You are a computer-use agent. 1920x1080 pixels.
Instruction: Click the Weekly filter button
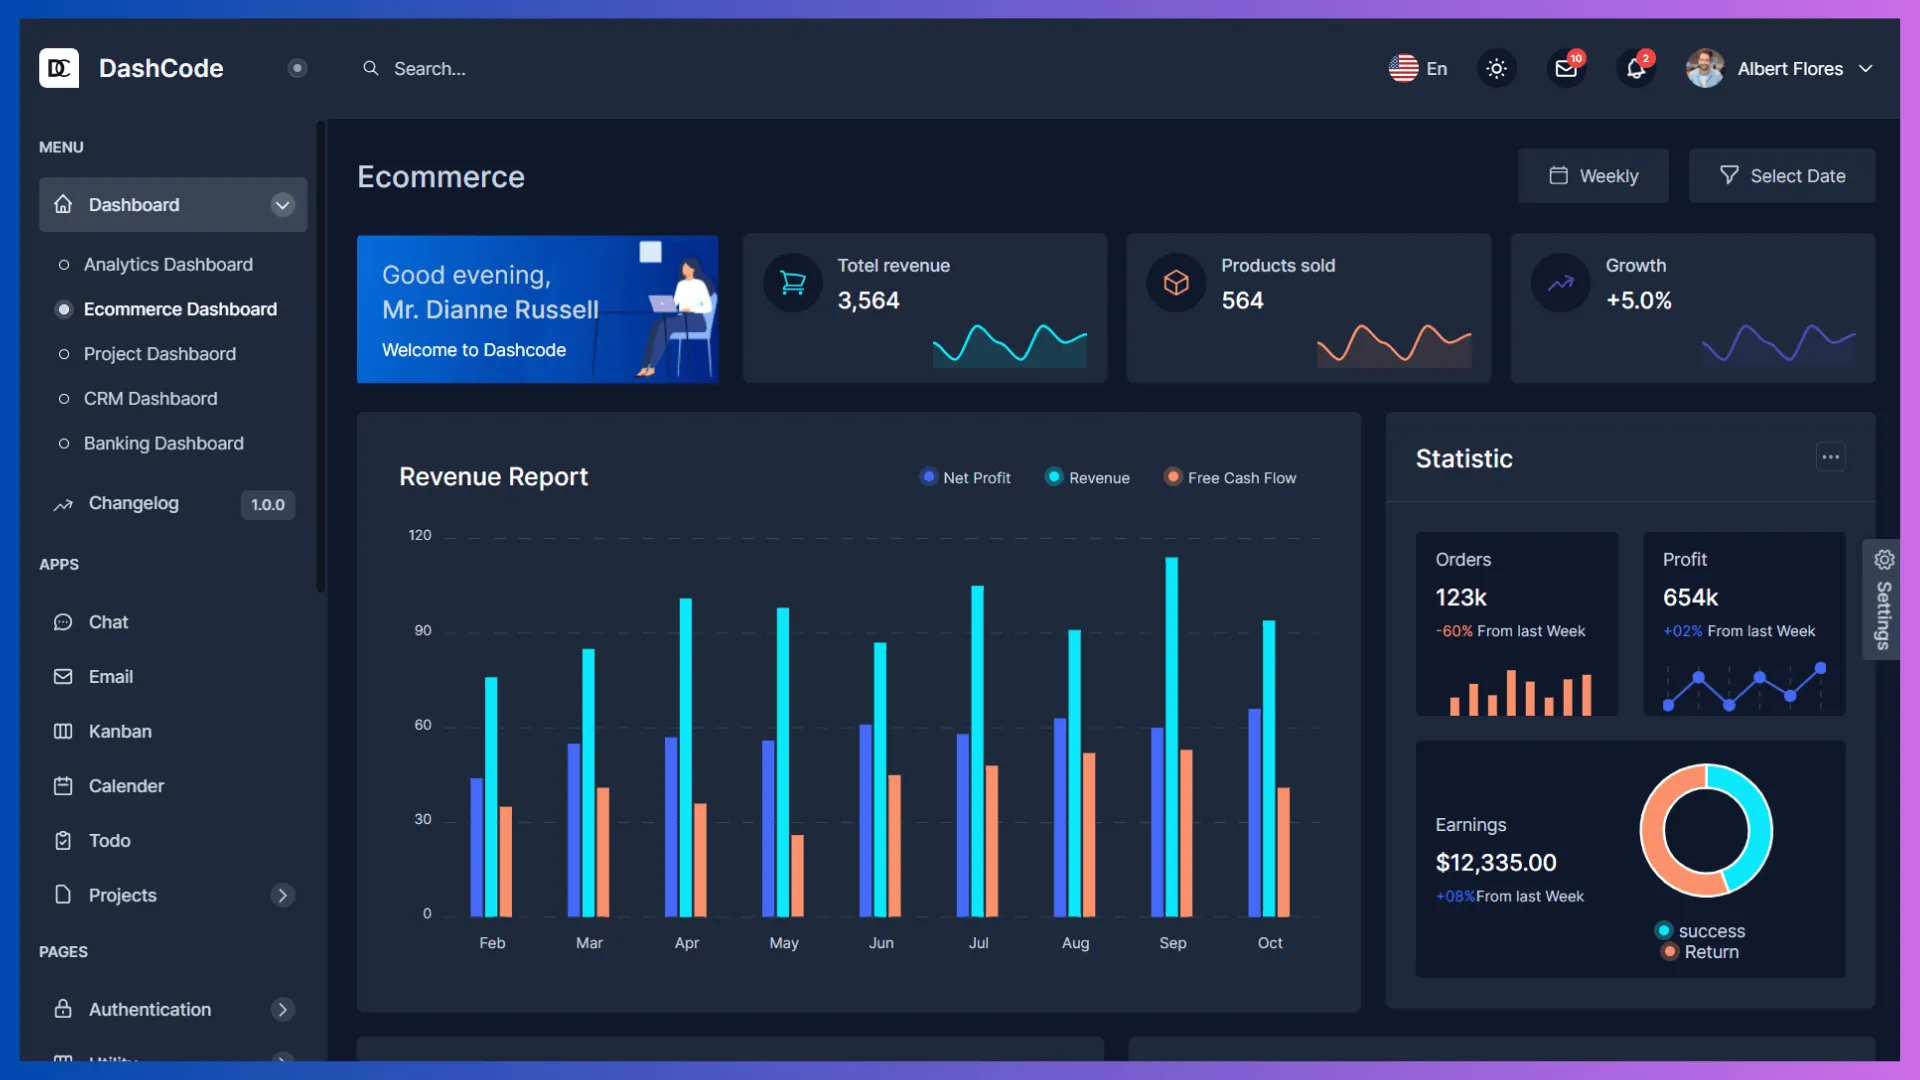click(x=1593, y=176)
